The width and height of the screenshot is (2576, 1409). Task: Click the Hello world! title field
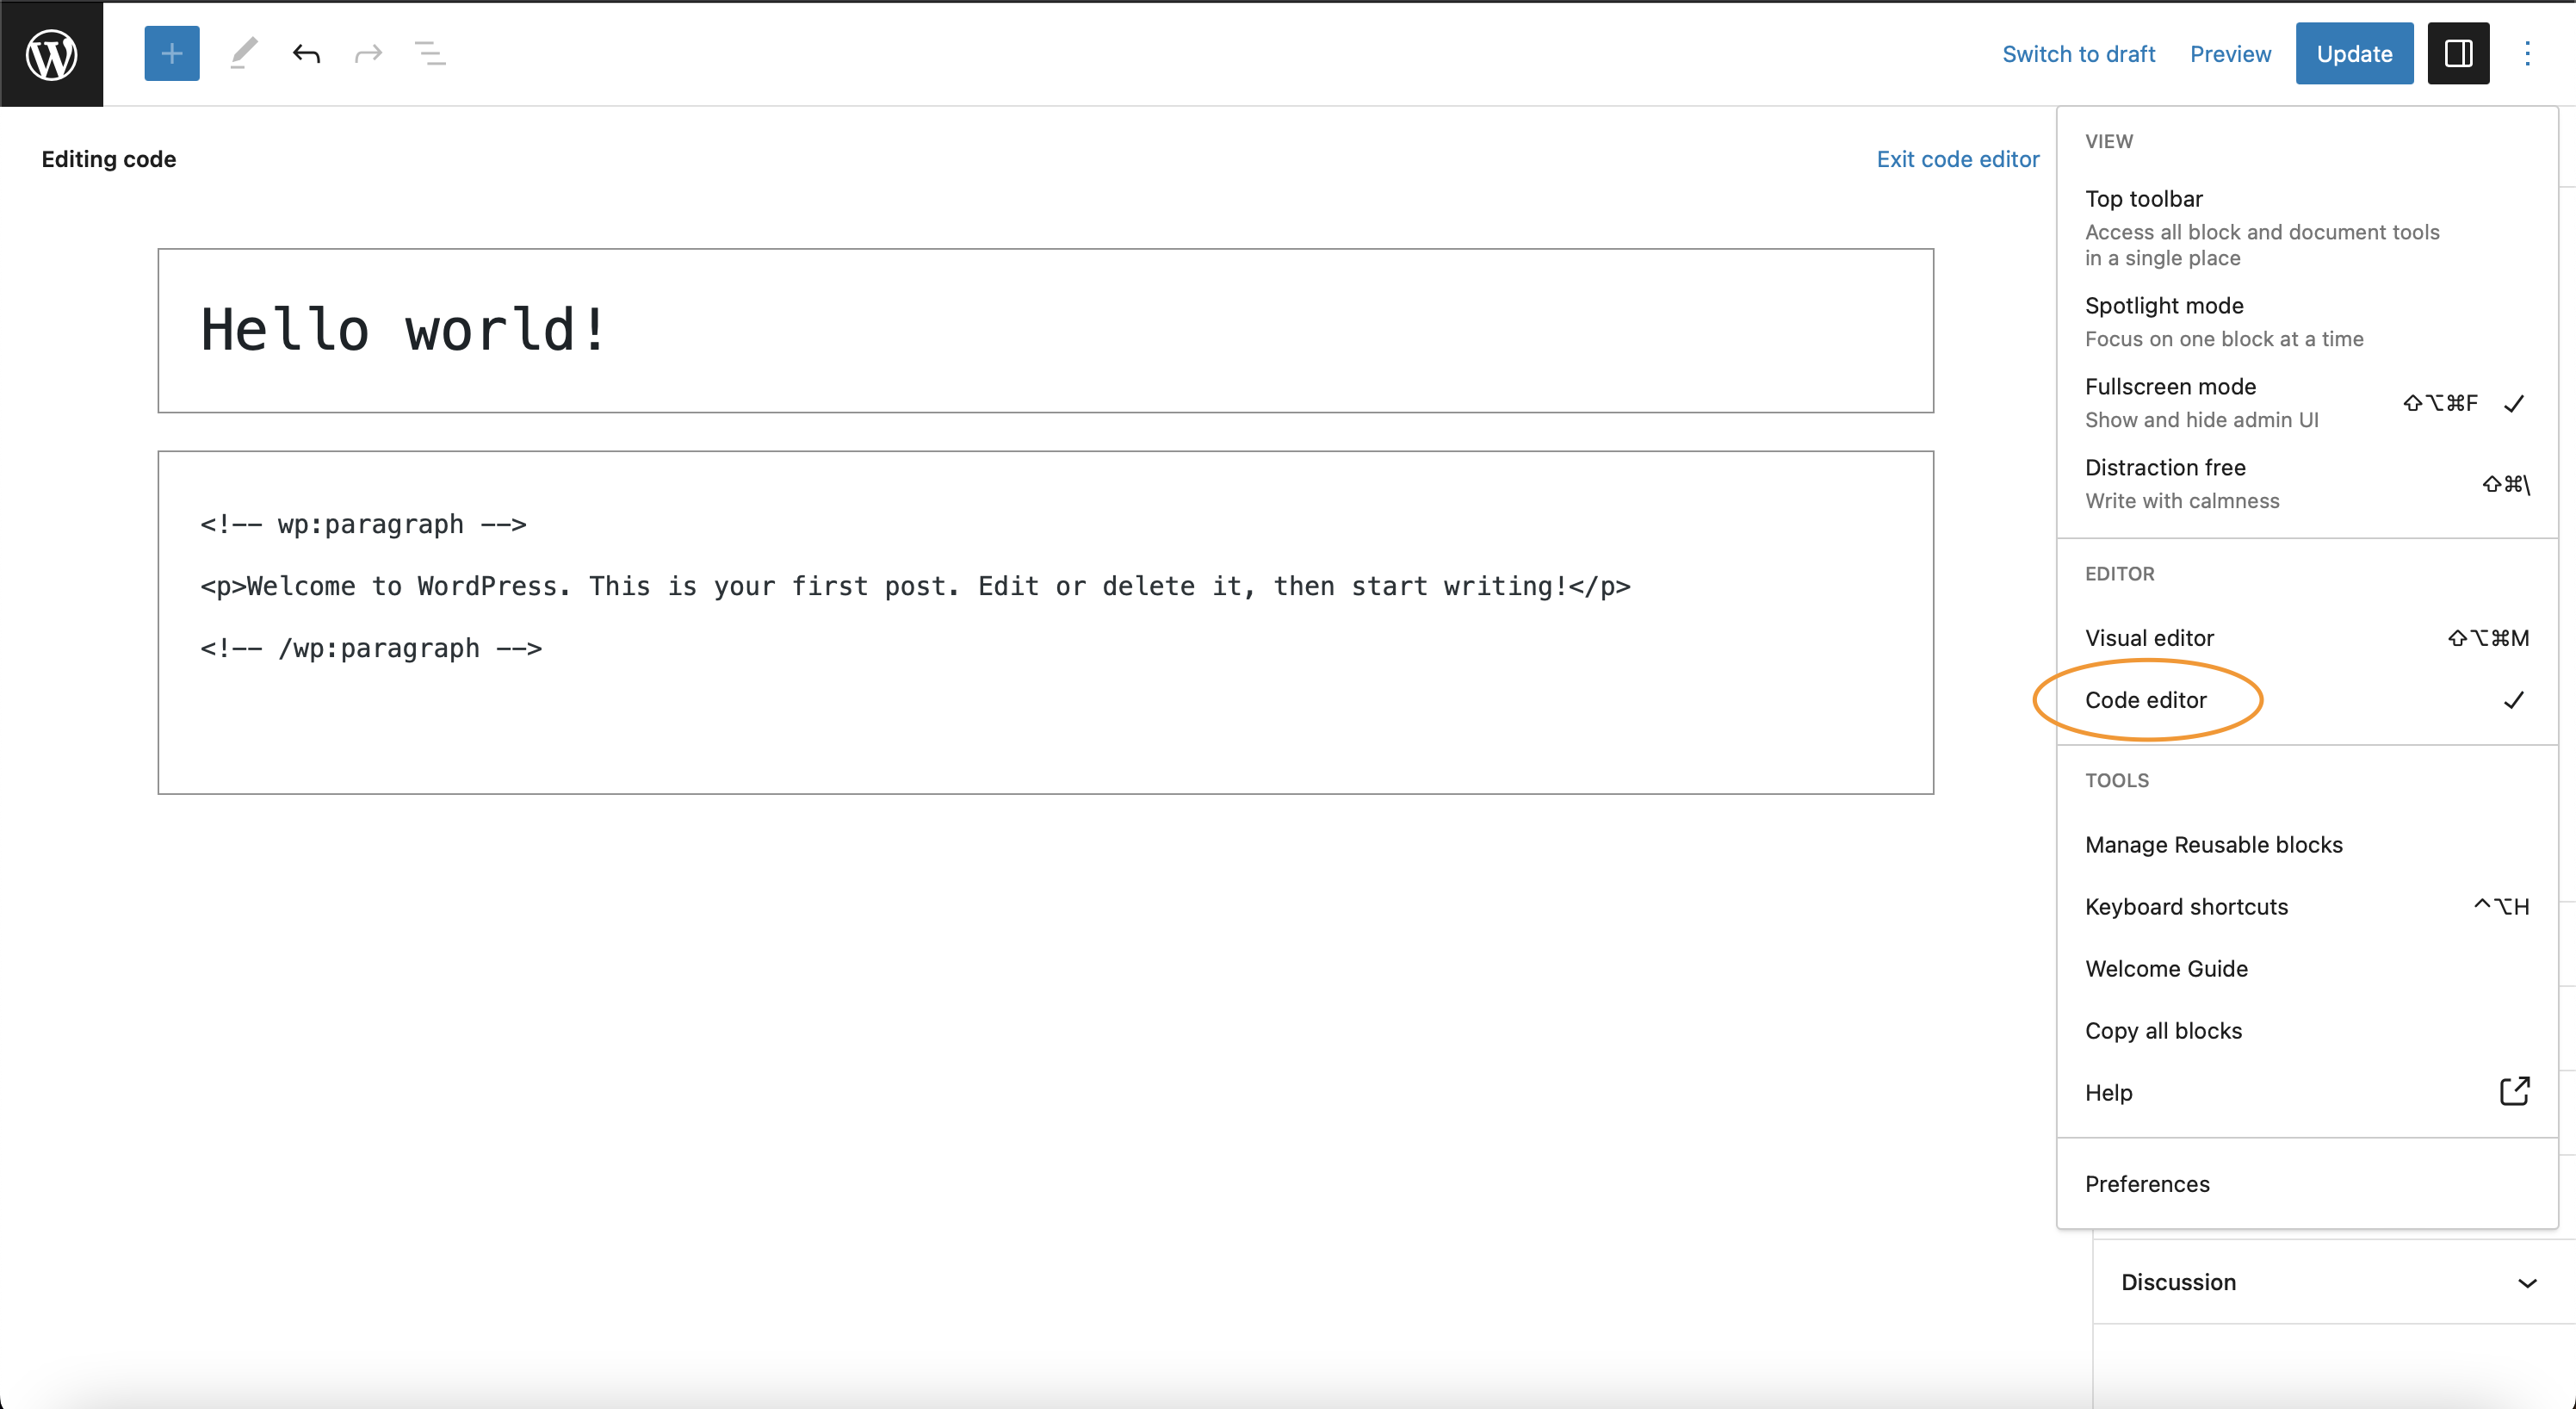pyautogui.click(x=1045, y=331)
